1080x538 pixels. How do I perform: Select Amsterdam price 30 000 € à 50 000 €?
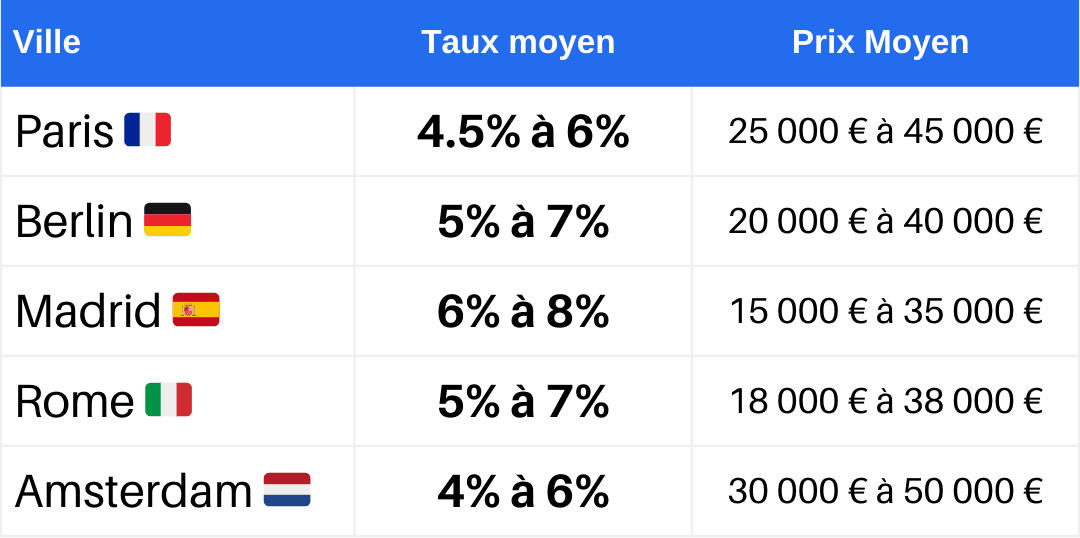pyautogui.click(x=885, y=491)
